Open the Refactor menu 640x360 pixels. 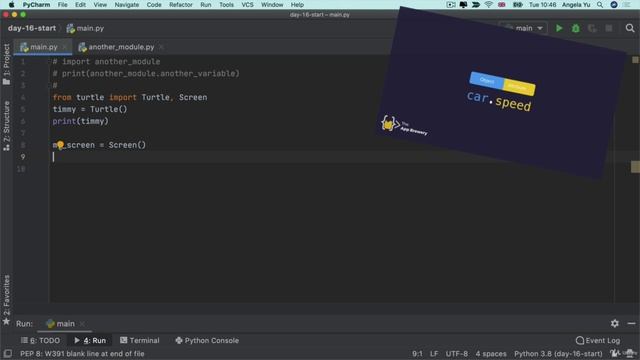click(x=181, y=5)
